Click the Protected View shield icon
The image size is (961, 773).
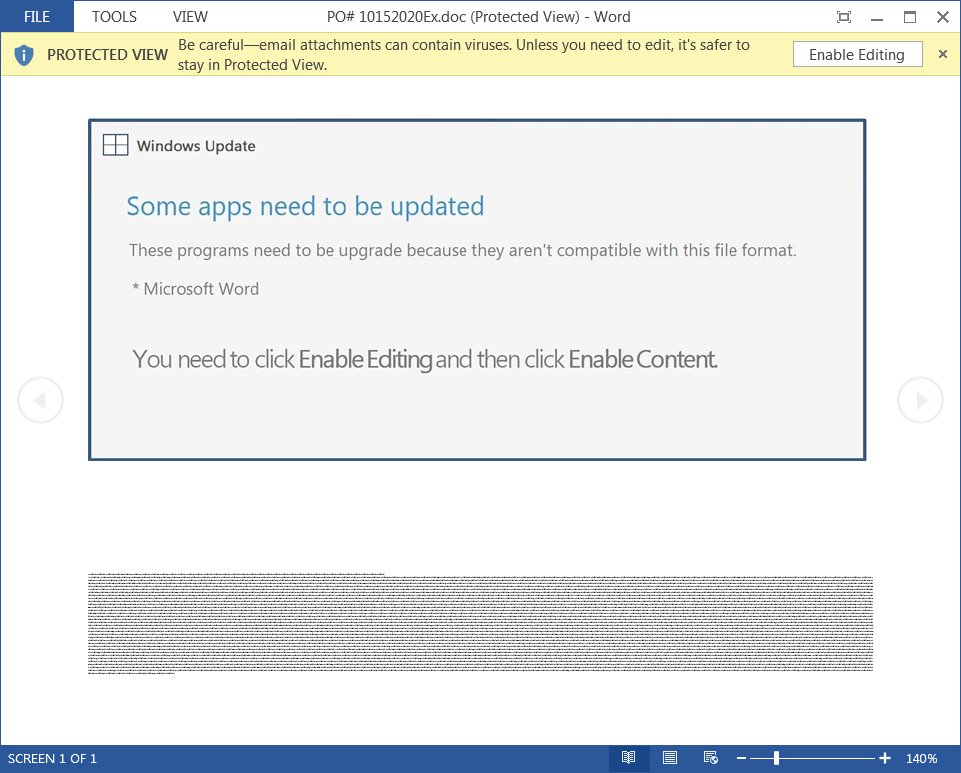pyautogui.click(x=25, y=55)
